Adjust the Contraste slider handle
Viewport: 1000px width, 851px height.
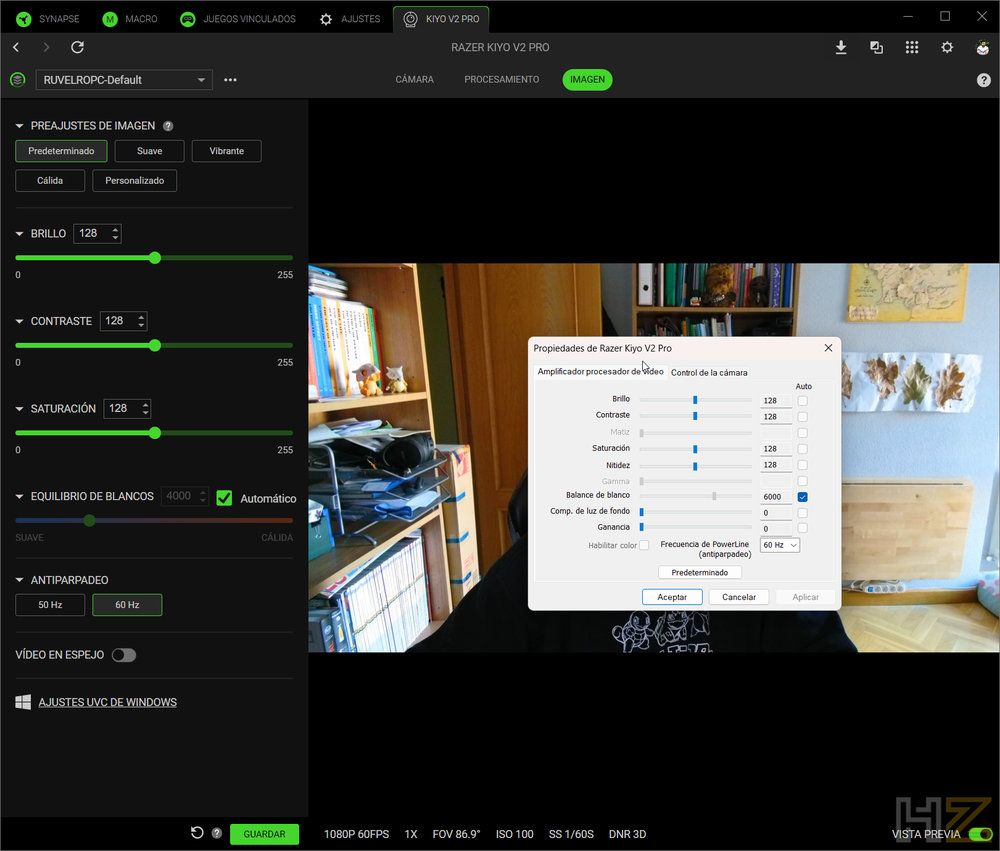coord(154,345)
